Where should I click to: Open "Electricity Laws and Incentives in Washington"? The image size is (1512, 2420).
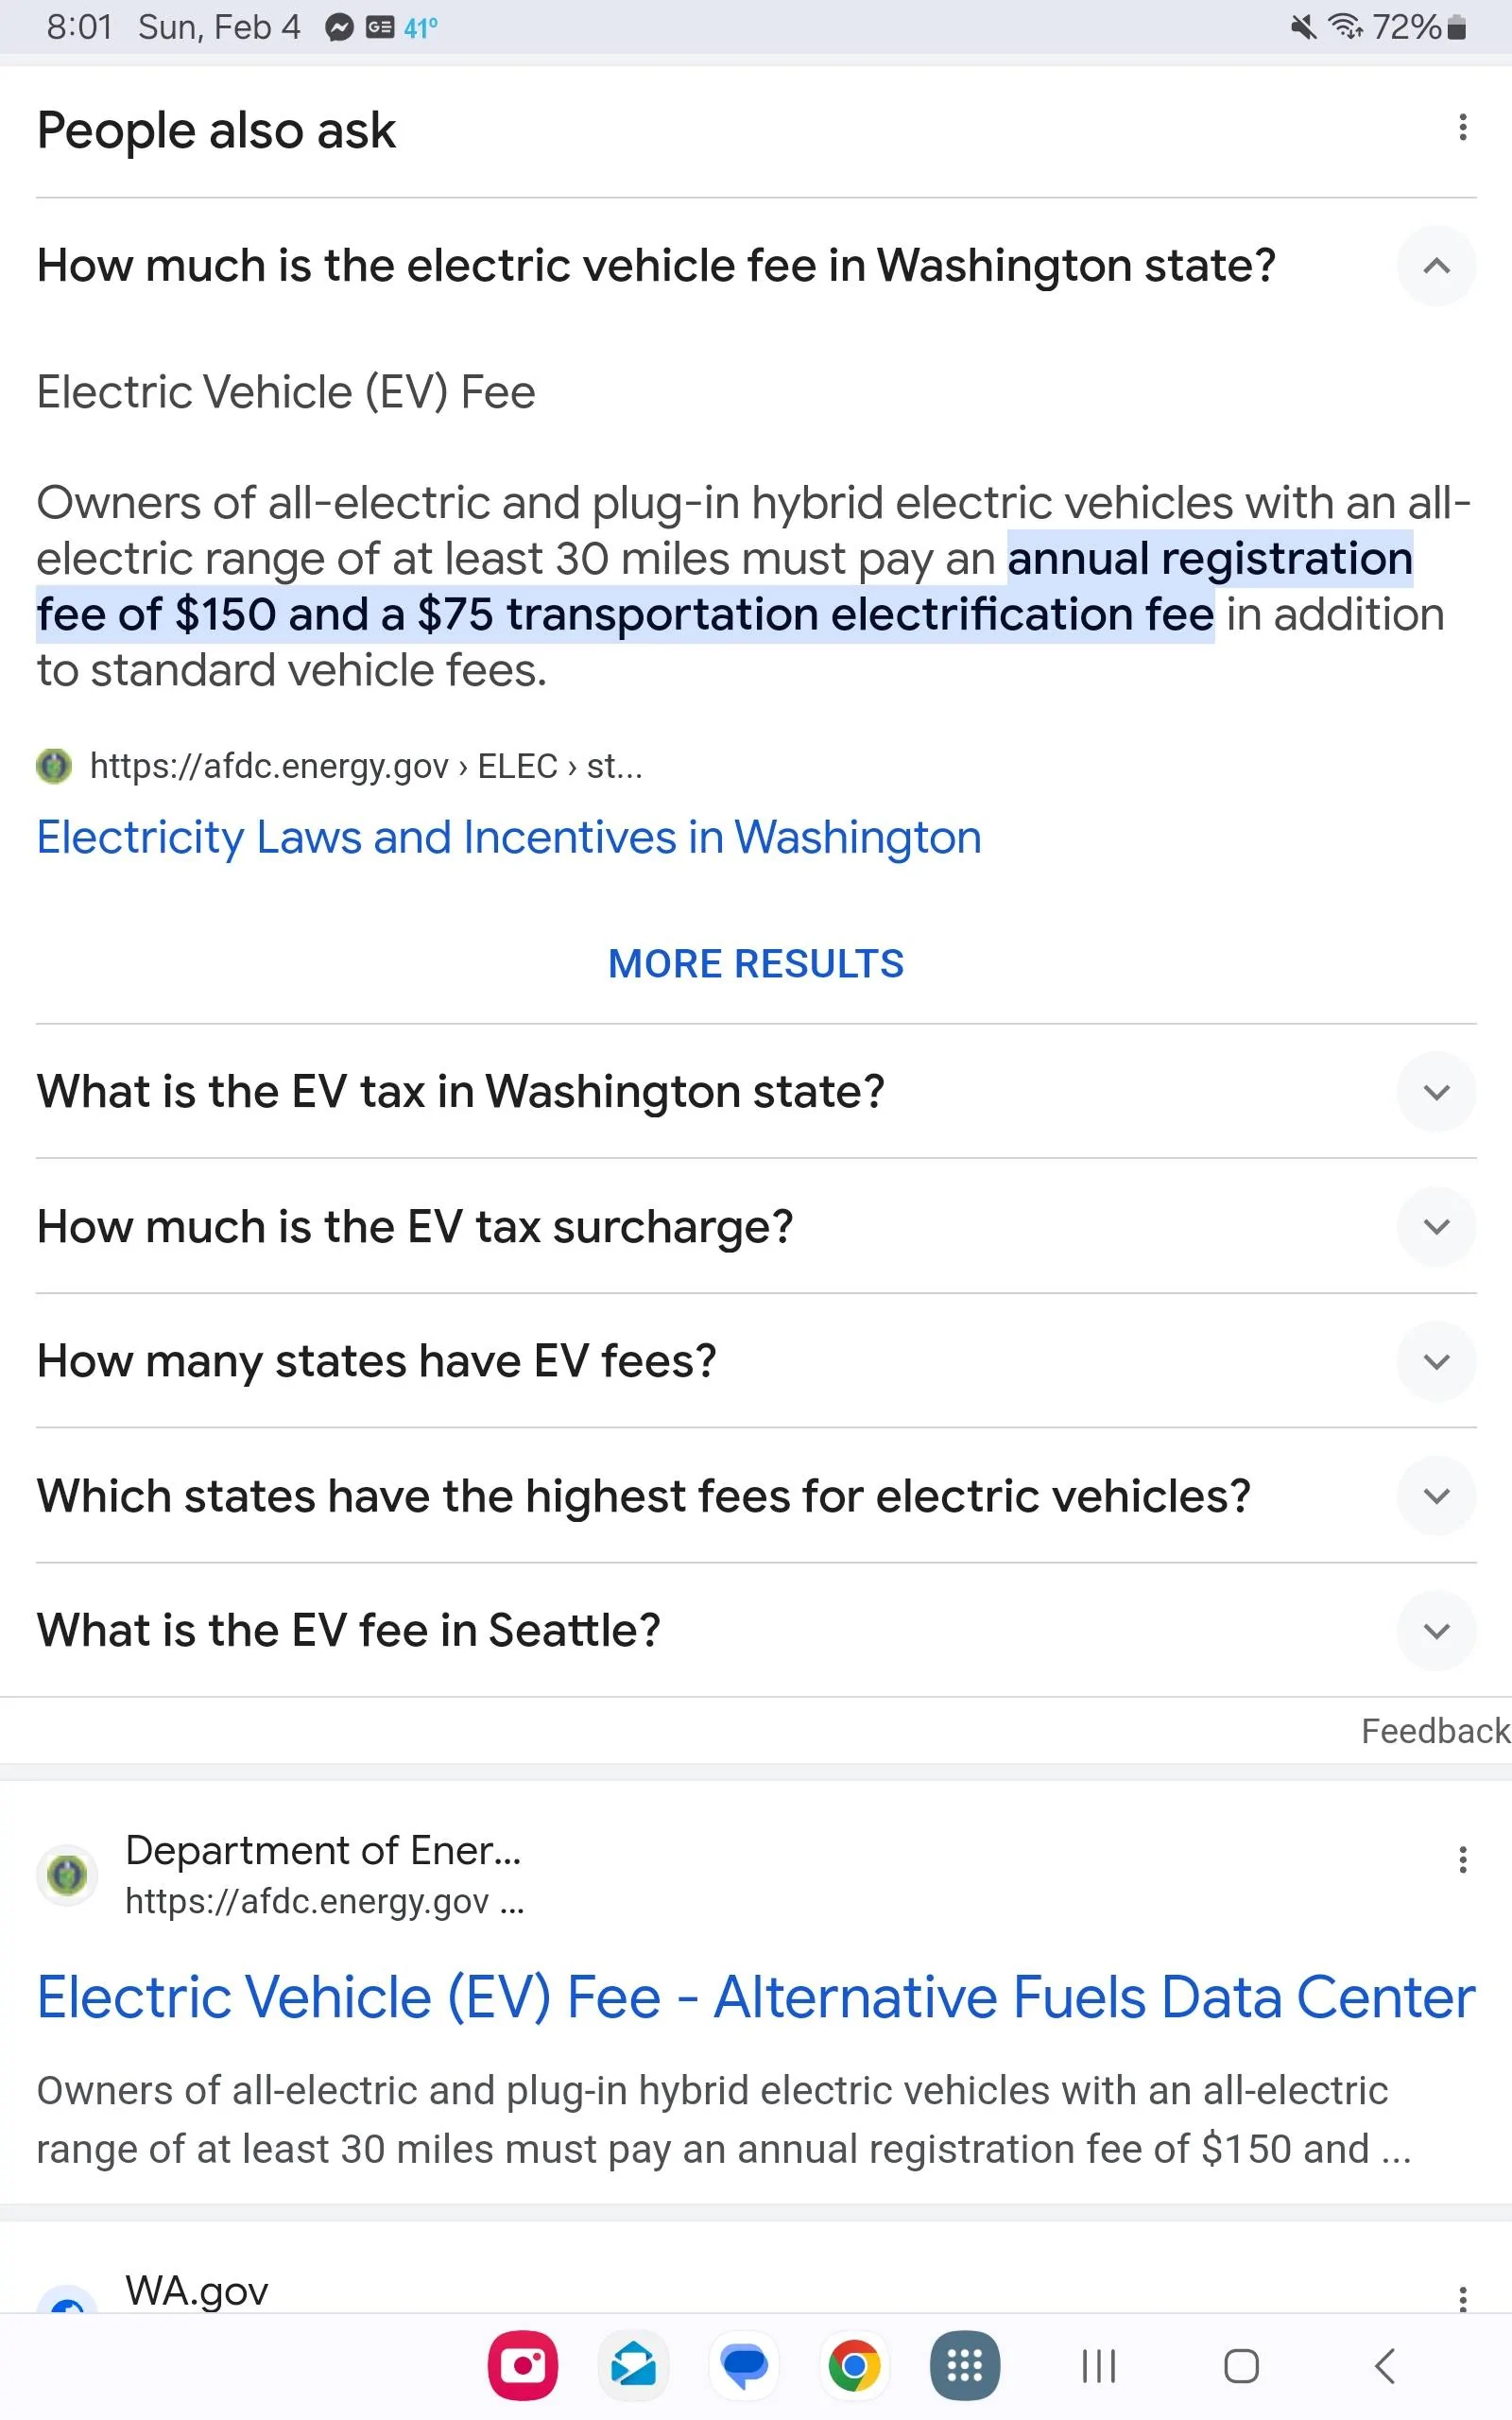coord(509,837)
